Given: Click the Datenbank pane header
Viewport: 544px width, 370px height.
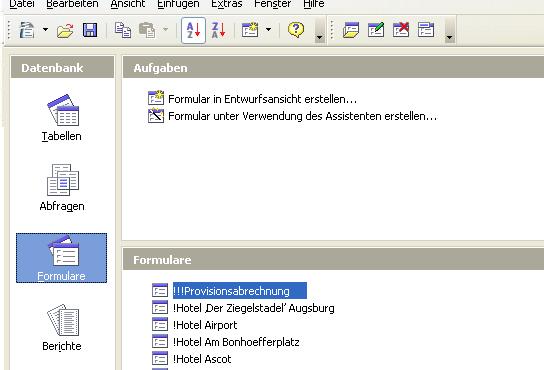Looking at the screenshot, I should (62, 67).
